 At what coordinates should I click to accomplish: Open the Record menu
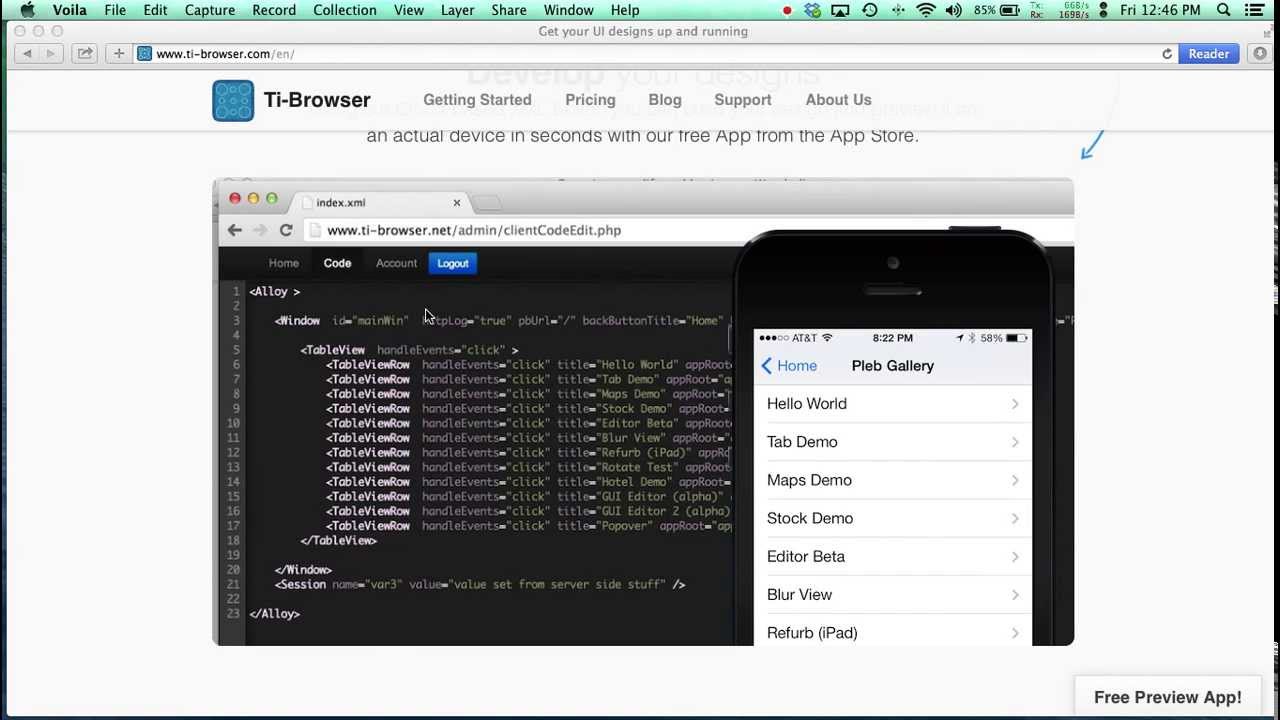[274, 10]
